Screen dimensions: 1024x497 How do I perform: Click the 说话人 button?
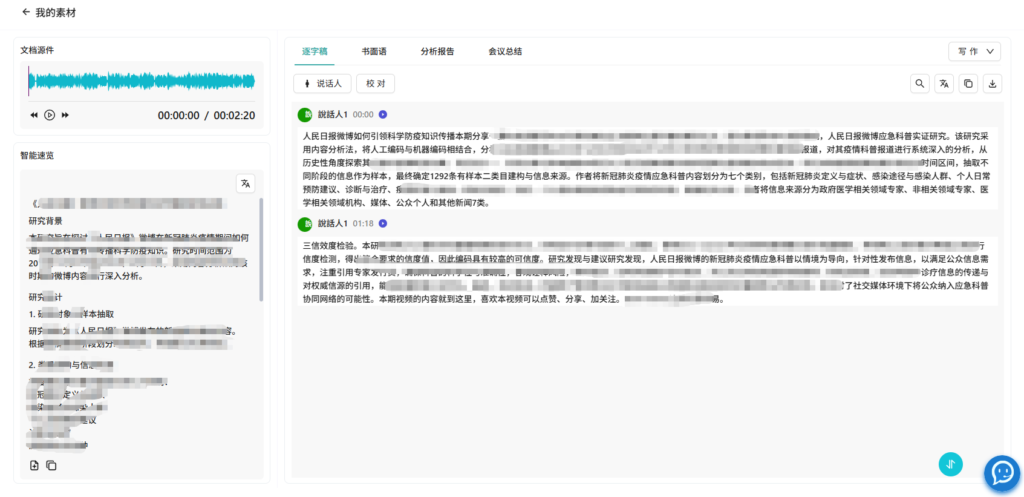[x=322, y=84]
